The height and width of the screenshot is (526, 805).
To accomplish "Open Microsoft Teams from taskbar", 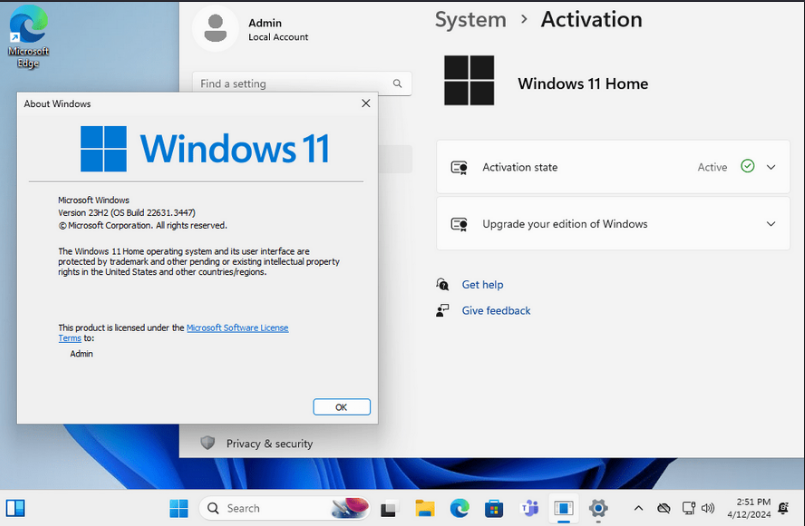I will (x=529, y=509).
